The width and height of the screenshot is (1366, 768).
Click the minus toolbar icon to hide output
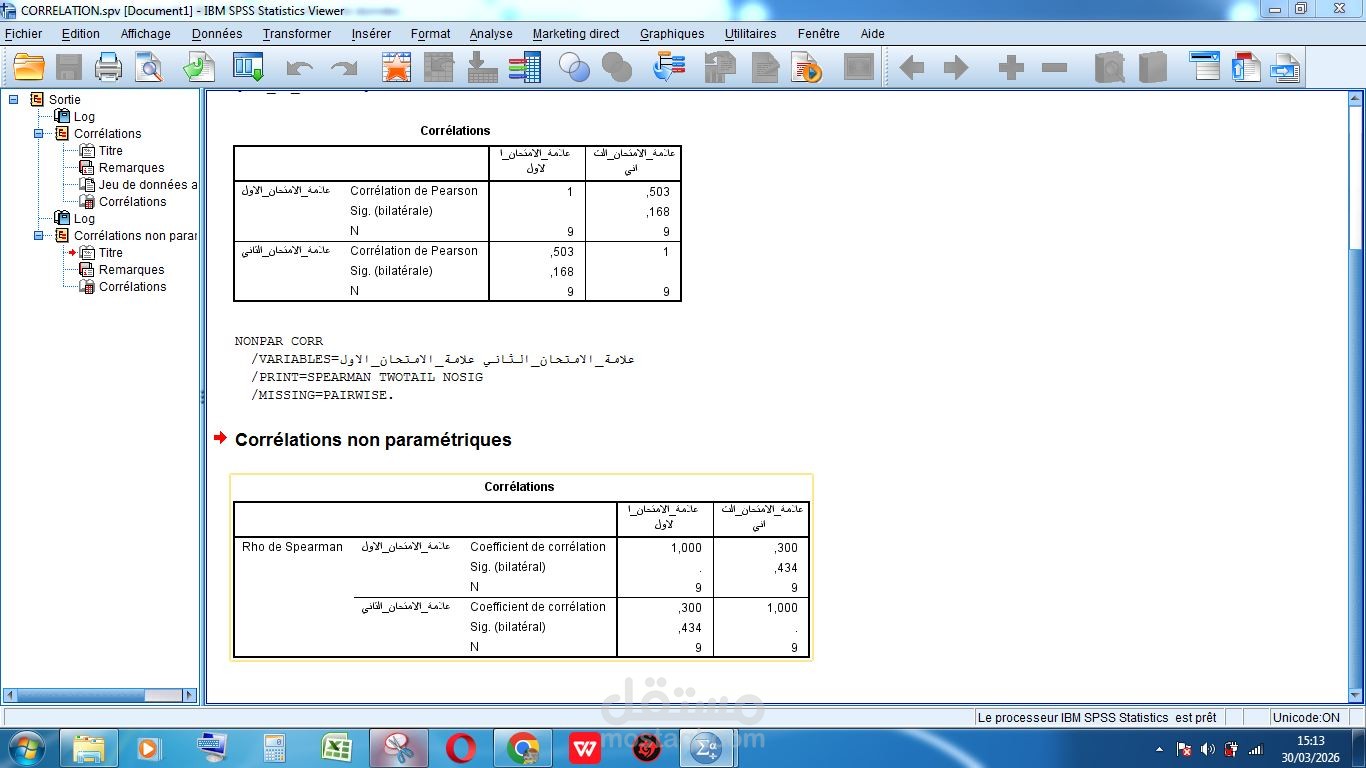pyautogui.click(x=1054, y=68)
